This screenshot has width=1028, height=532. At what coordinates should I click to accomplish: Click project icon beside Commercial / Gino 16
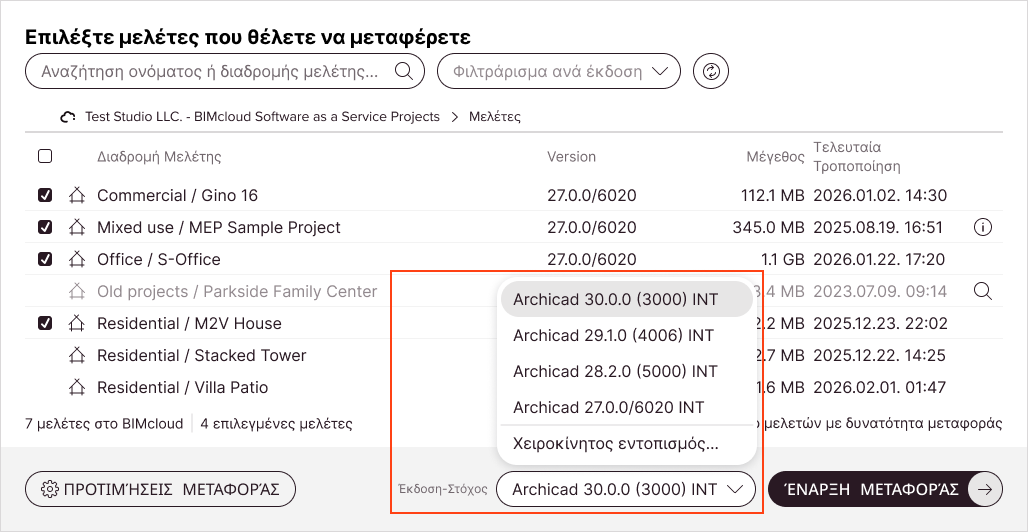tap(77, 195)
